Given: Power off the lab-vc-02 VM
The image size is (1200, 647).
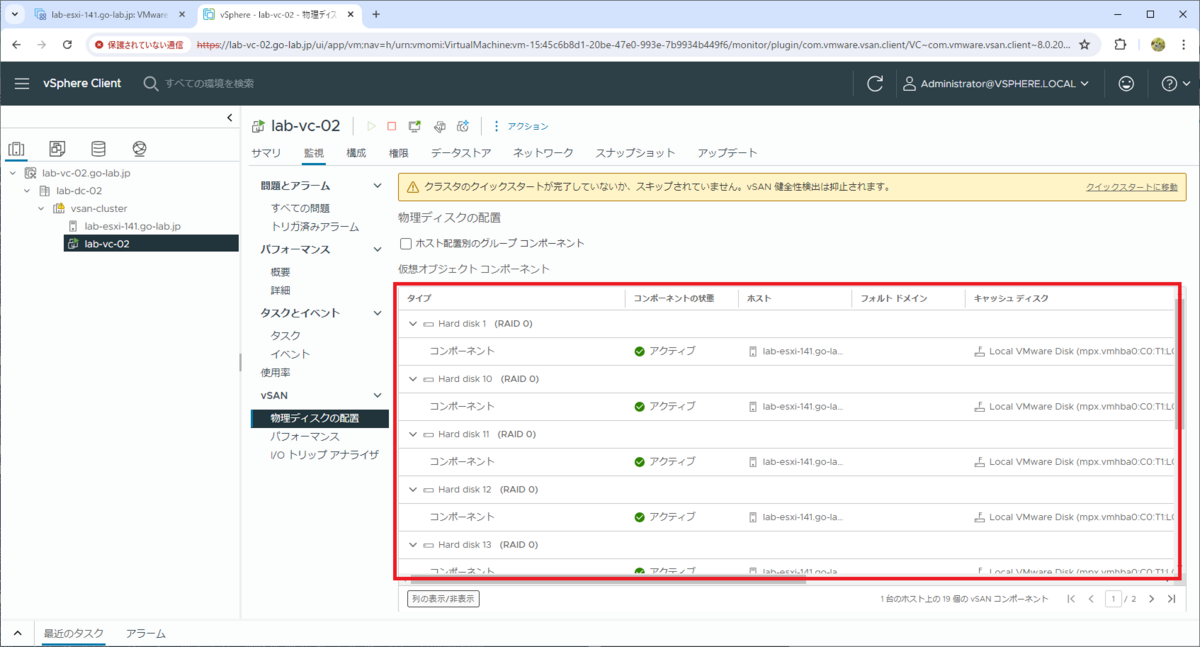Looking at the screenshot, I should 391,126.
